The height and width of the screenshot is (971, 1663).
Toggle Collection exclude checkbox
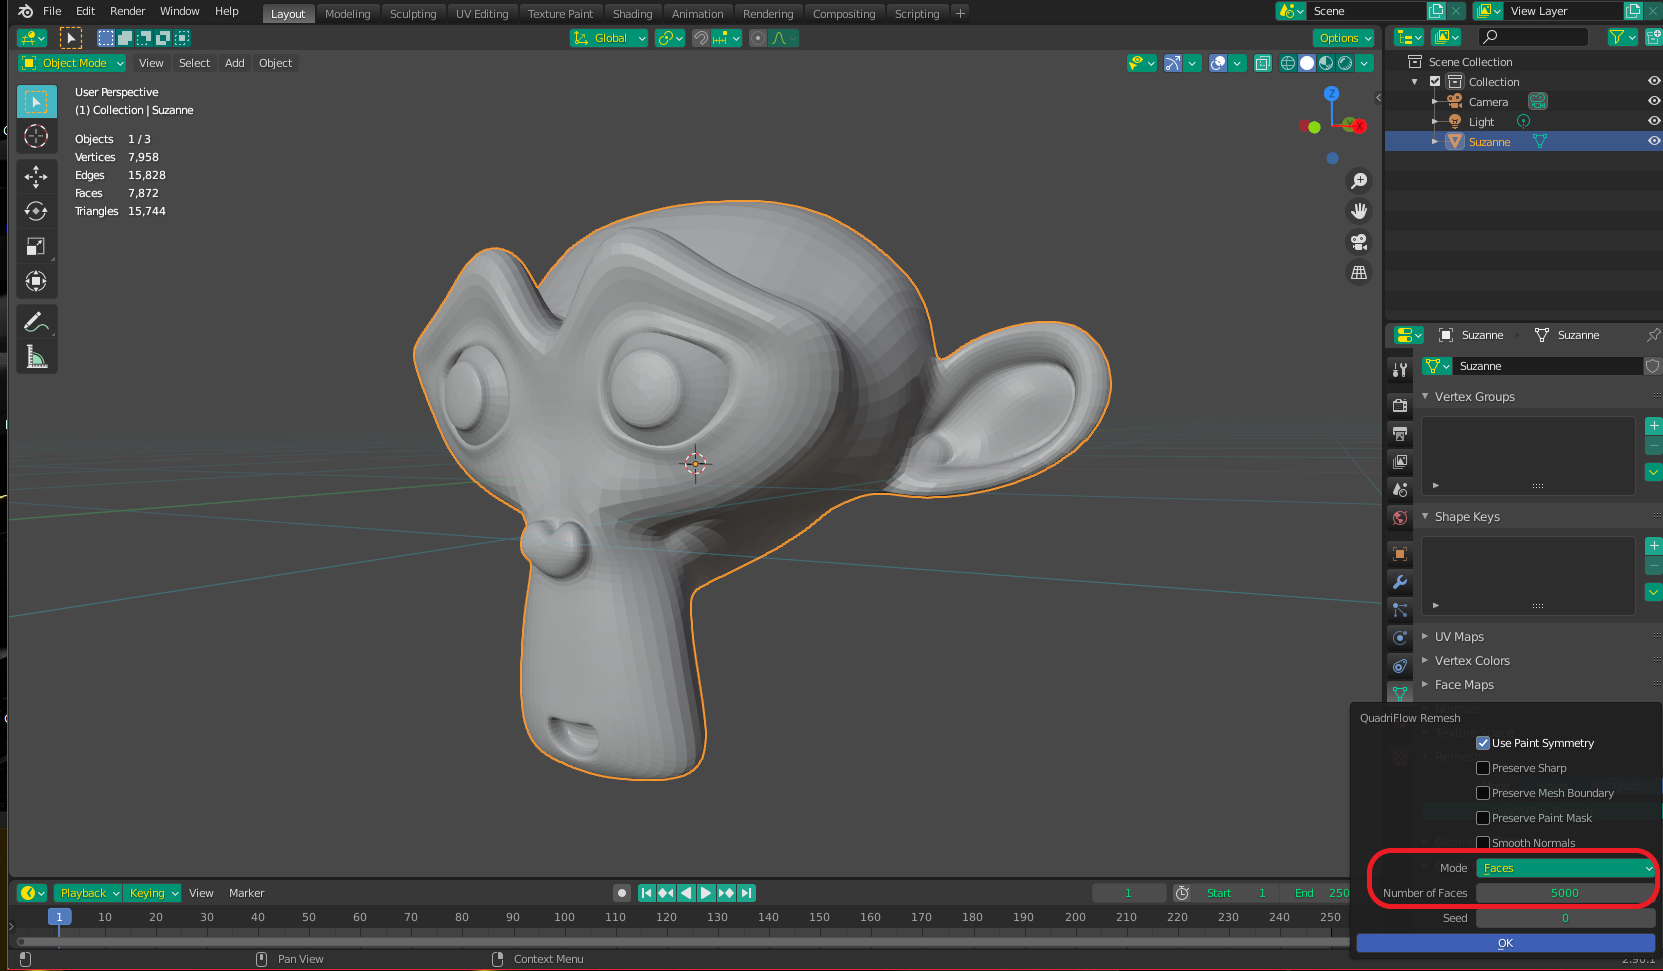pos(1435,82)
